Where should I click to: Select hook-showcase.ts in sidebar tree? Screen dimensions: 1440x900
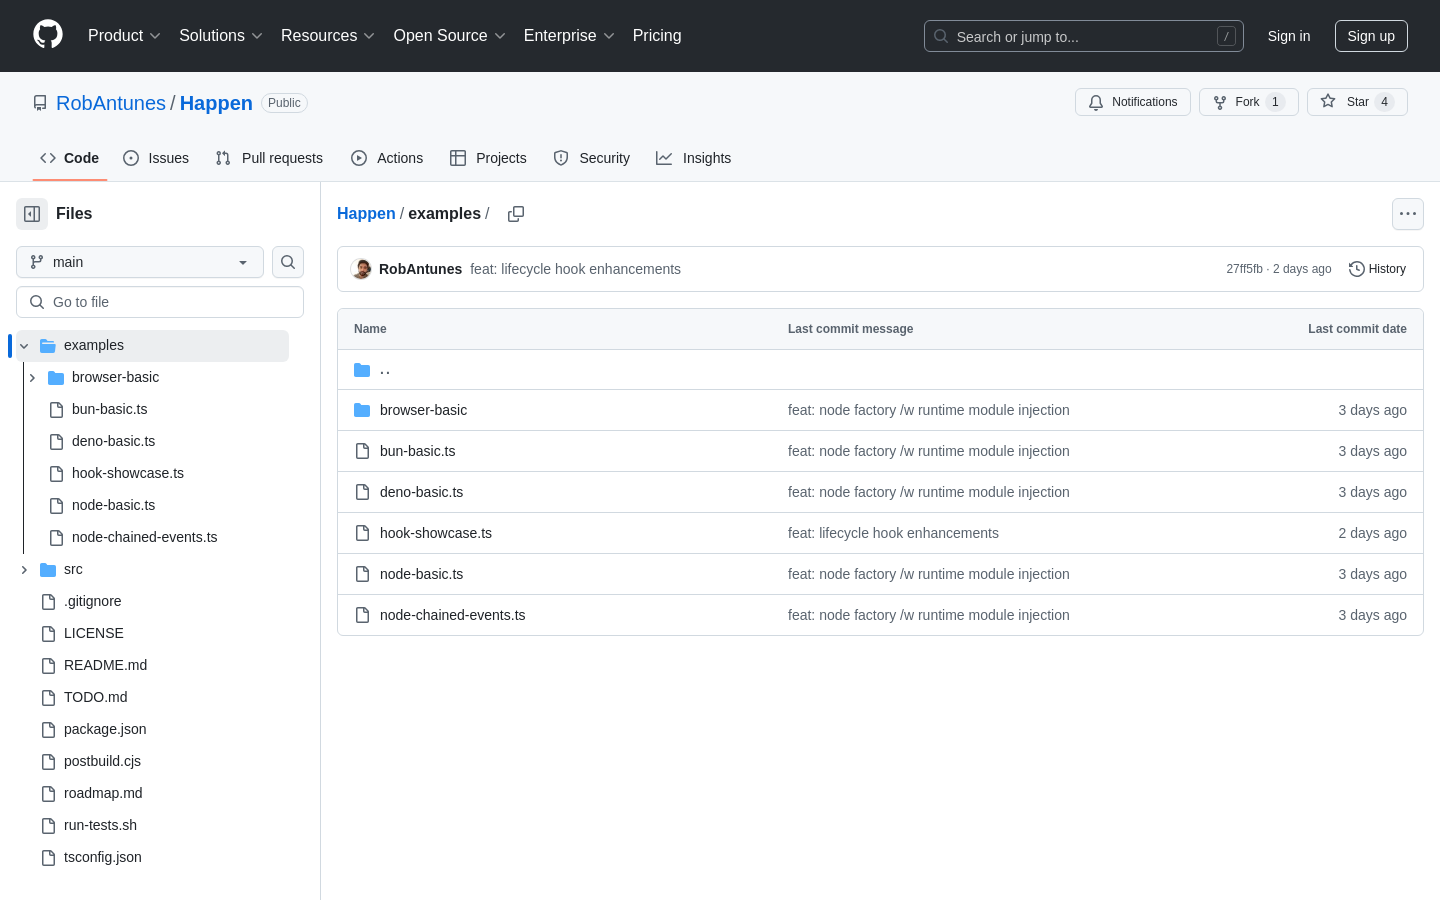click(128, 473)
